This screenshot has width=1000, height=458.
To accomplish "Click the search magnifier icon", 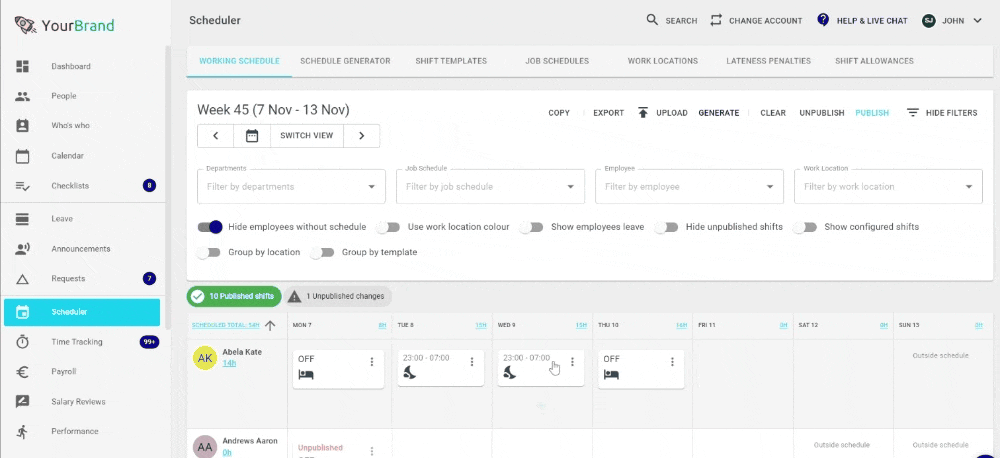I will 652,20.
